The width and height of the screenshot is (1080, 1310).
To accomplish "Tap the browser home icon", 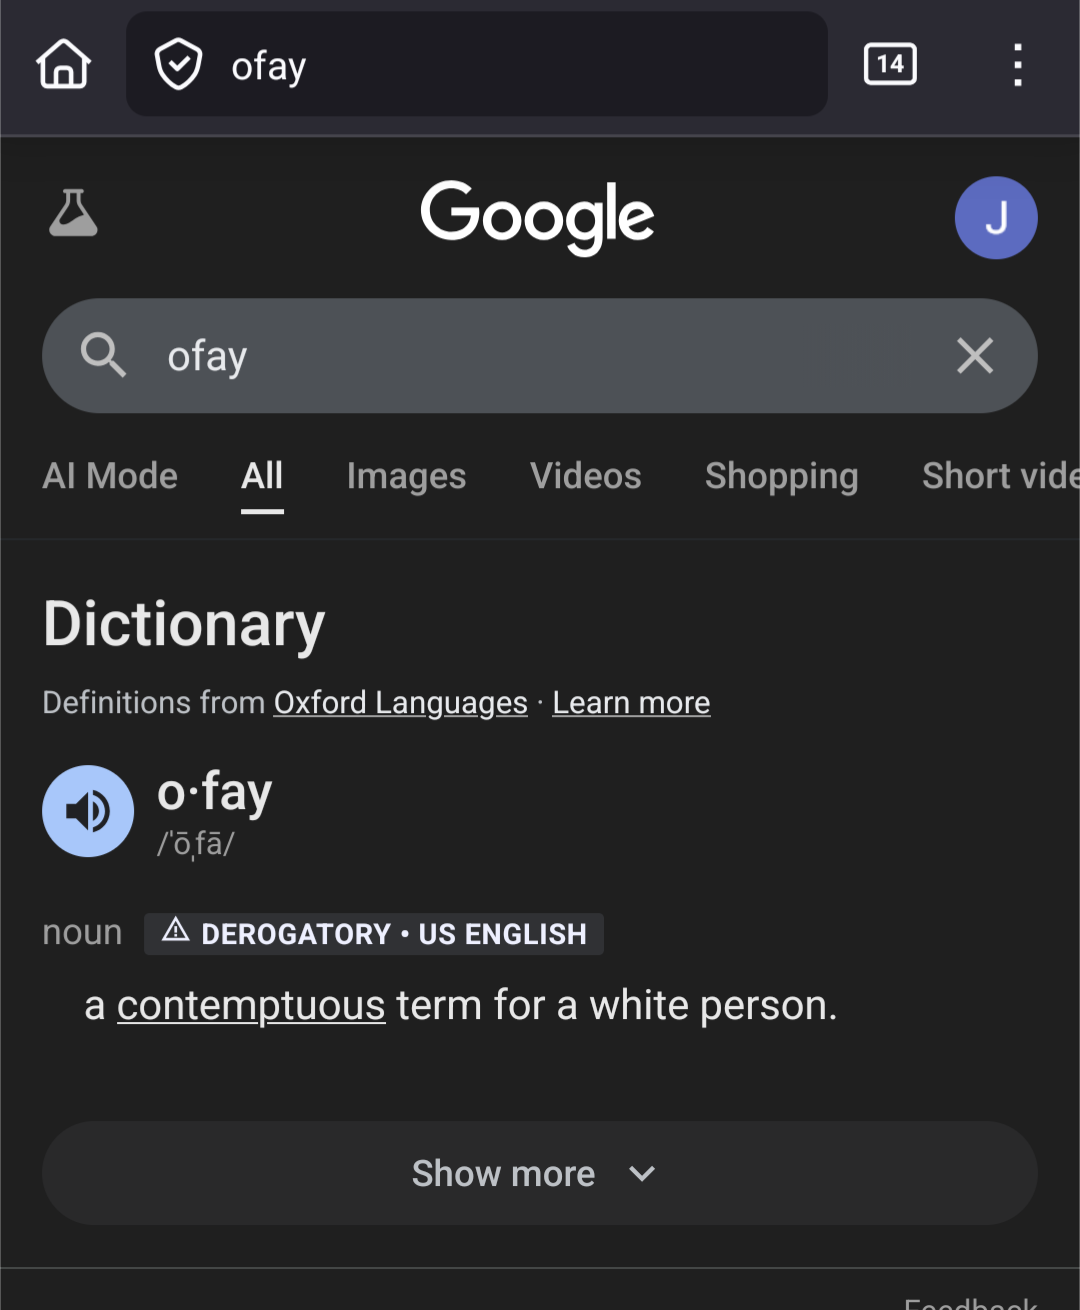I will tap(64, 65).
